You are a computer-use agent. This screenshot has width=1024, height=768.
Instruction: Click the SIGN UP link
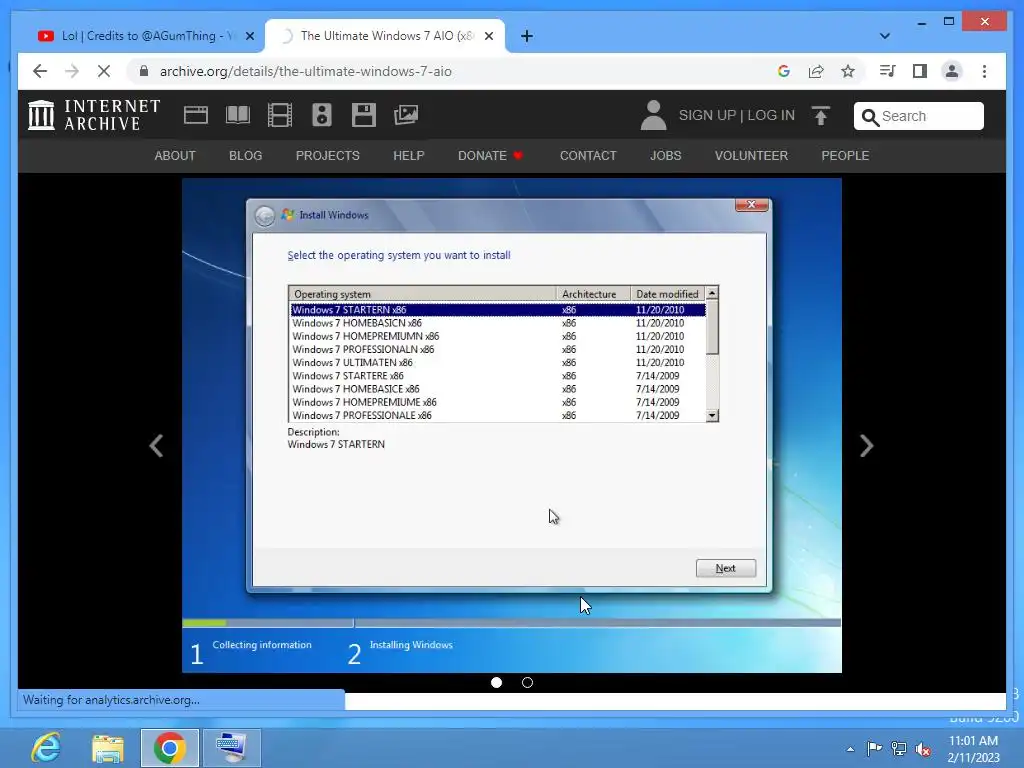[707, 115]
